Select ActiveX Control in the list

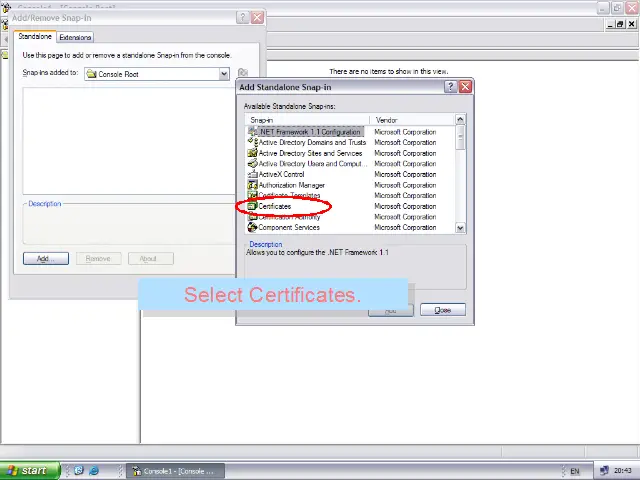282,174
